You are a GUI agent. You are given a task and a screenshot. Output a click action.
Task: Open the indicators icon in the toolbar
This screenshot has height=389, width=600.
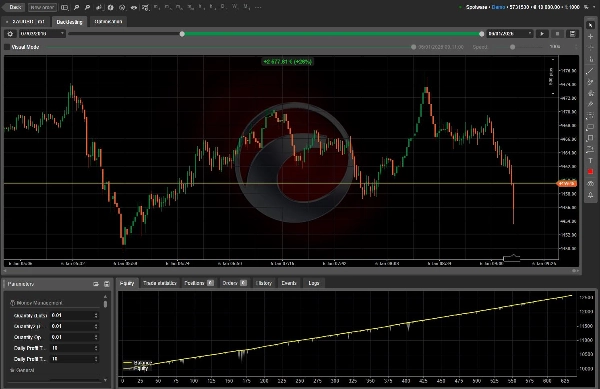click(x=145, y=7)
